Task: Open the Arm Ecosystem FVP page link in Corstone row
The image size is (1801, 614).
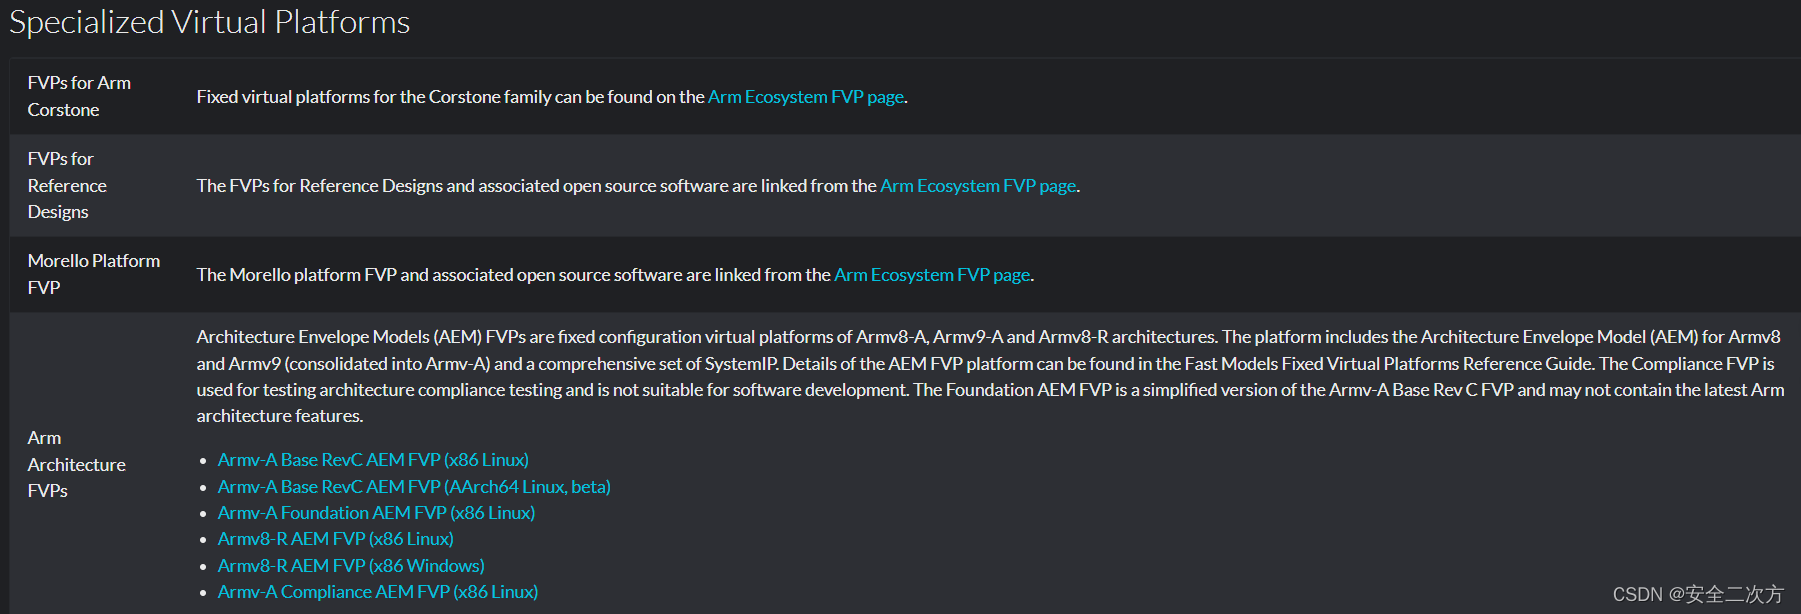Action: (805, 96)
